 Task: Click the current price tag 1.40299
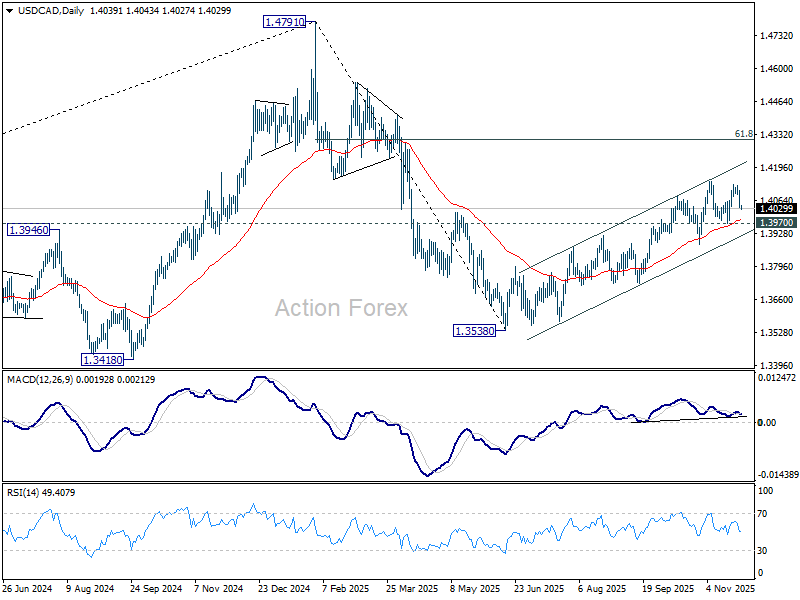point(777,209)
